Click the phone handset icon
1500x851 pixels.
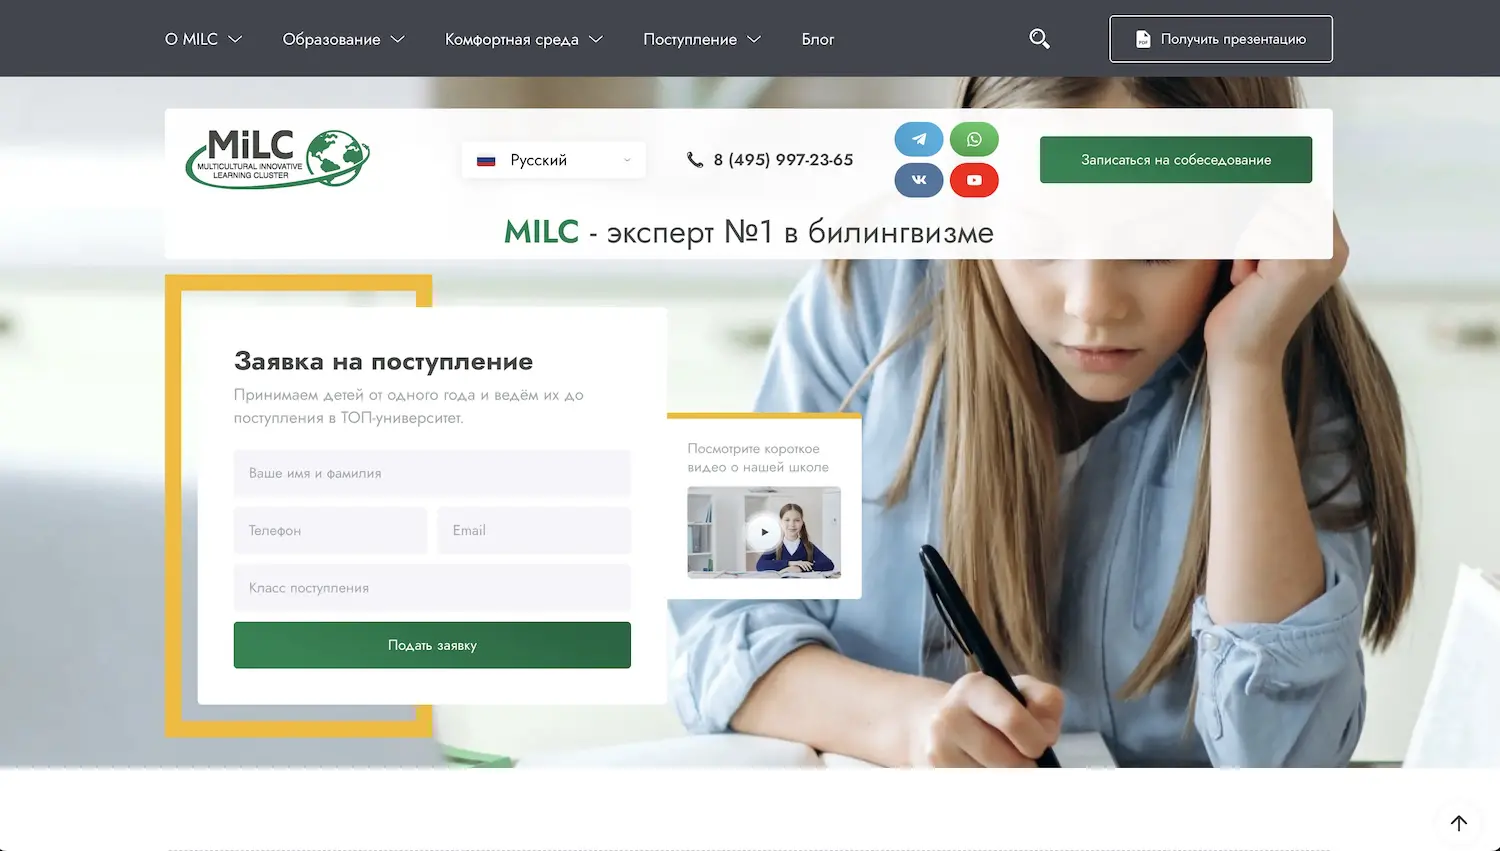click(x=695, y=160)
